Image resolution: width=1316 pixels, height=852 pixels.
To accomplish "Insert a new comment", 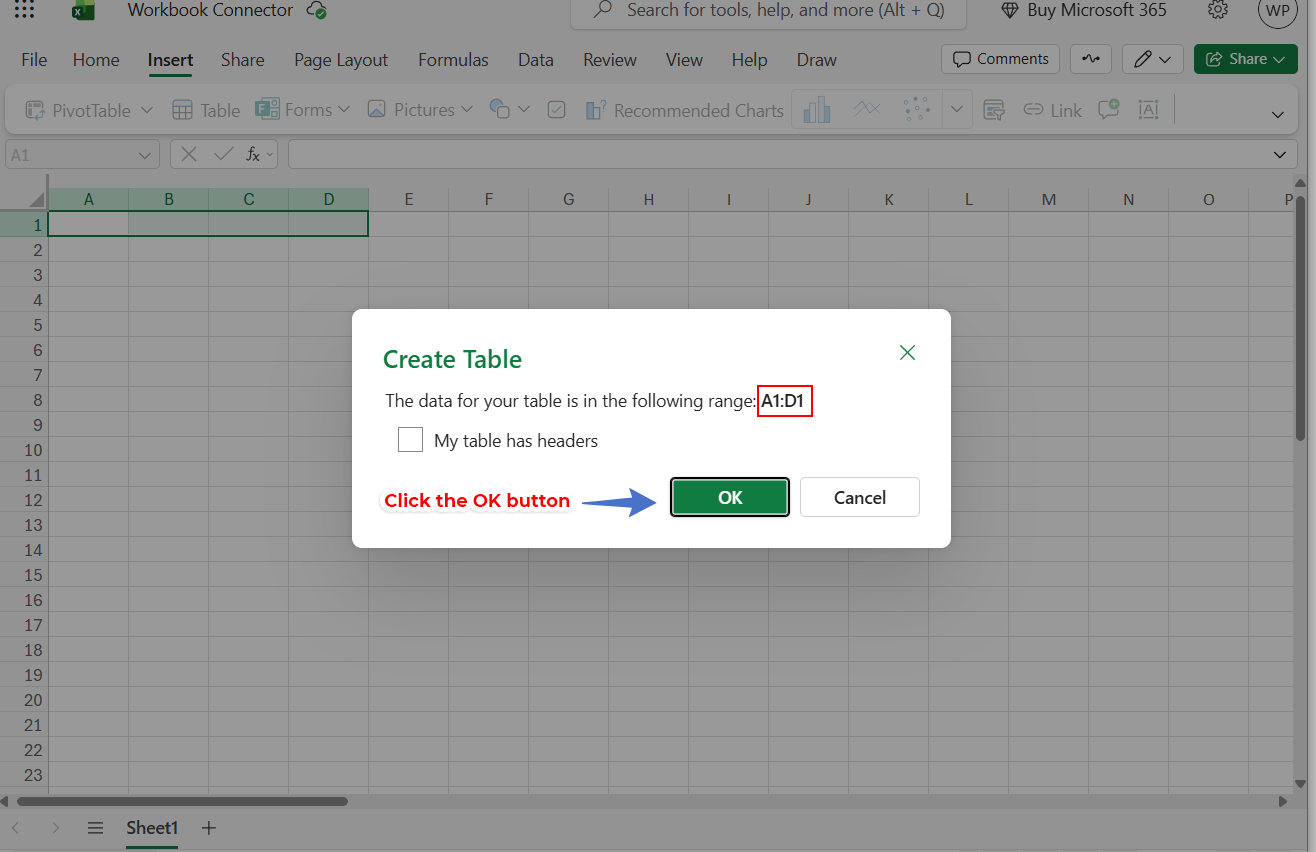I will 1108,110.
